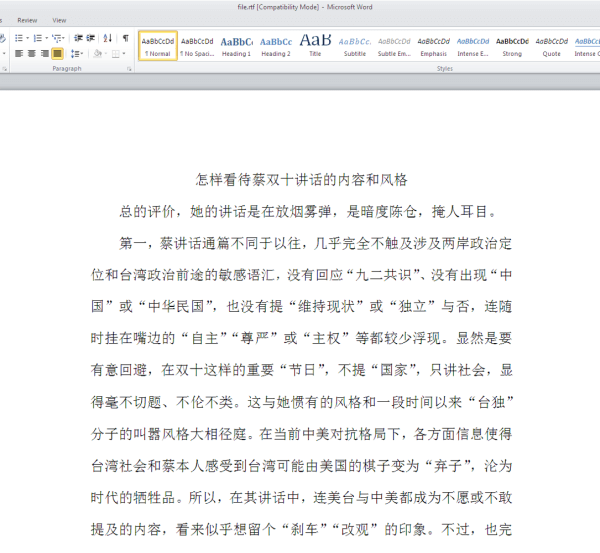Click the document title line 怎样看待蔡双十讲话的内容和风格
The image size is (600, 553).
302,179
